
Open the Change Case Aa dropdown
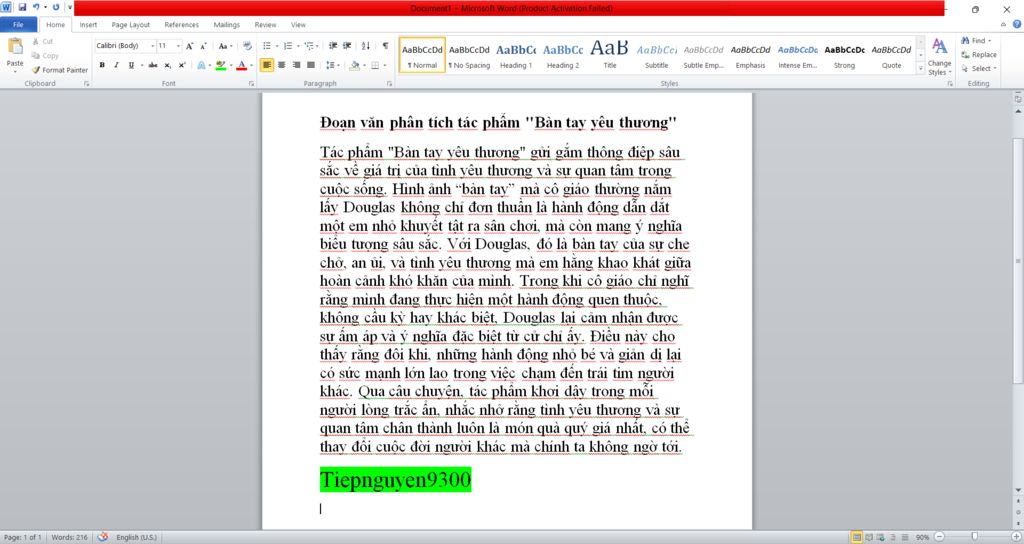225,46
